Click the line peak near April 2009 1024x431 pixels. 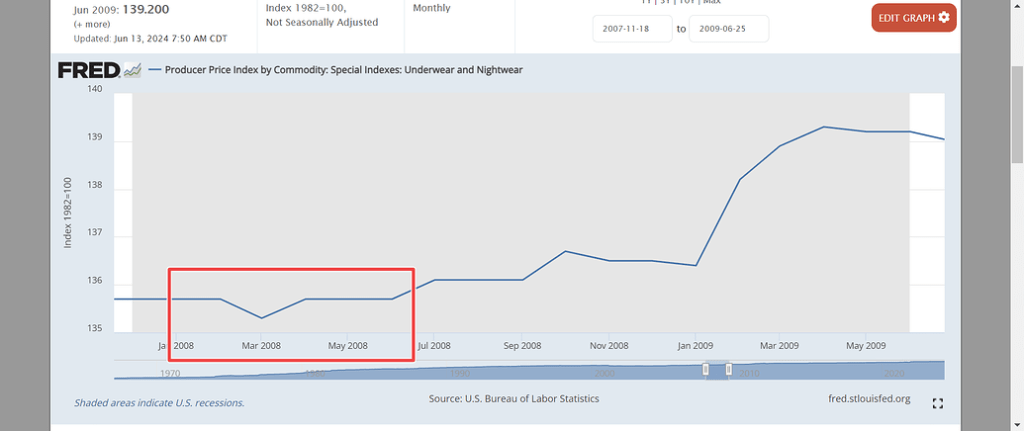pyautogui.click(x=823, y=127)
